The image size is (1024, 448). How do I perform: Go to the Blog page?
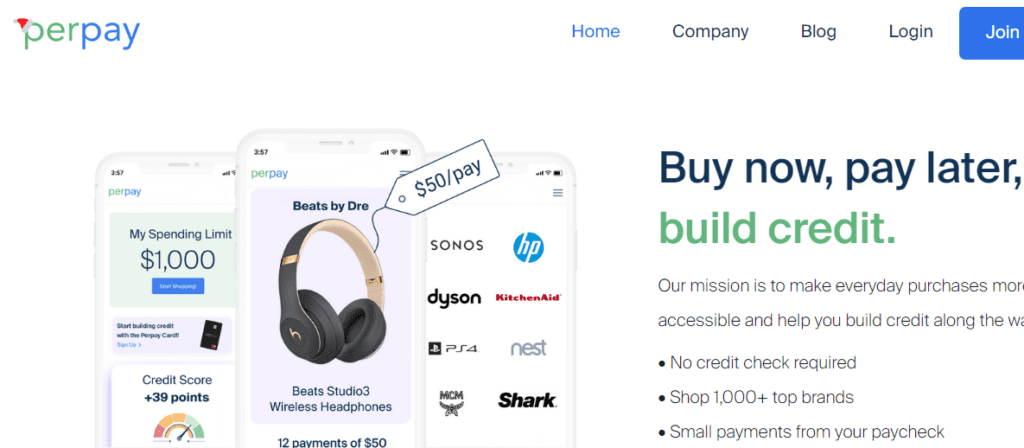[818, 31]
